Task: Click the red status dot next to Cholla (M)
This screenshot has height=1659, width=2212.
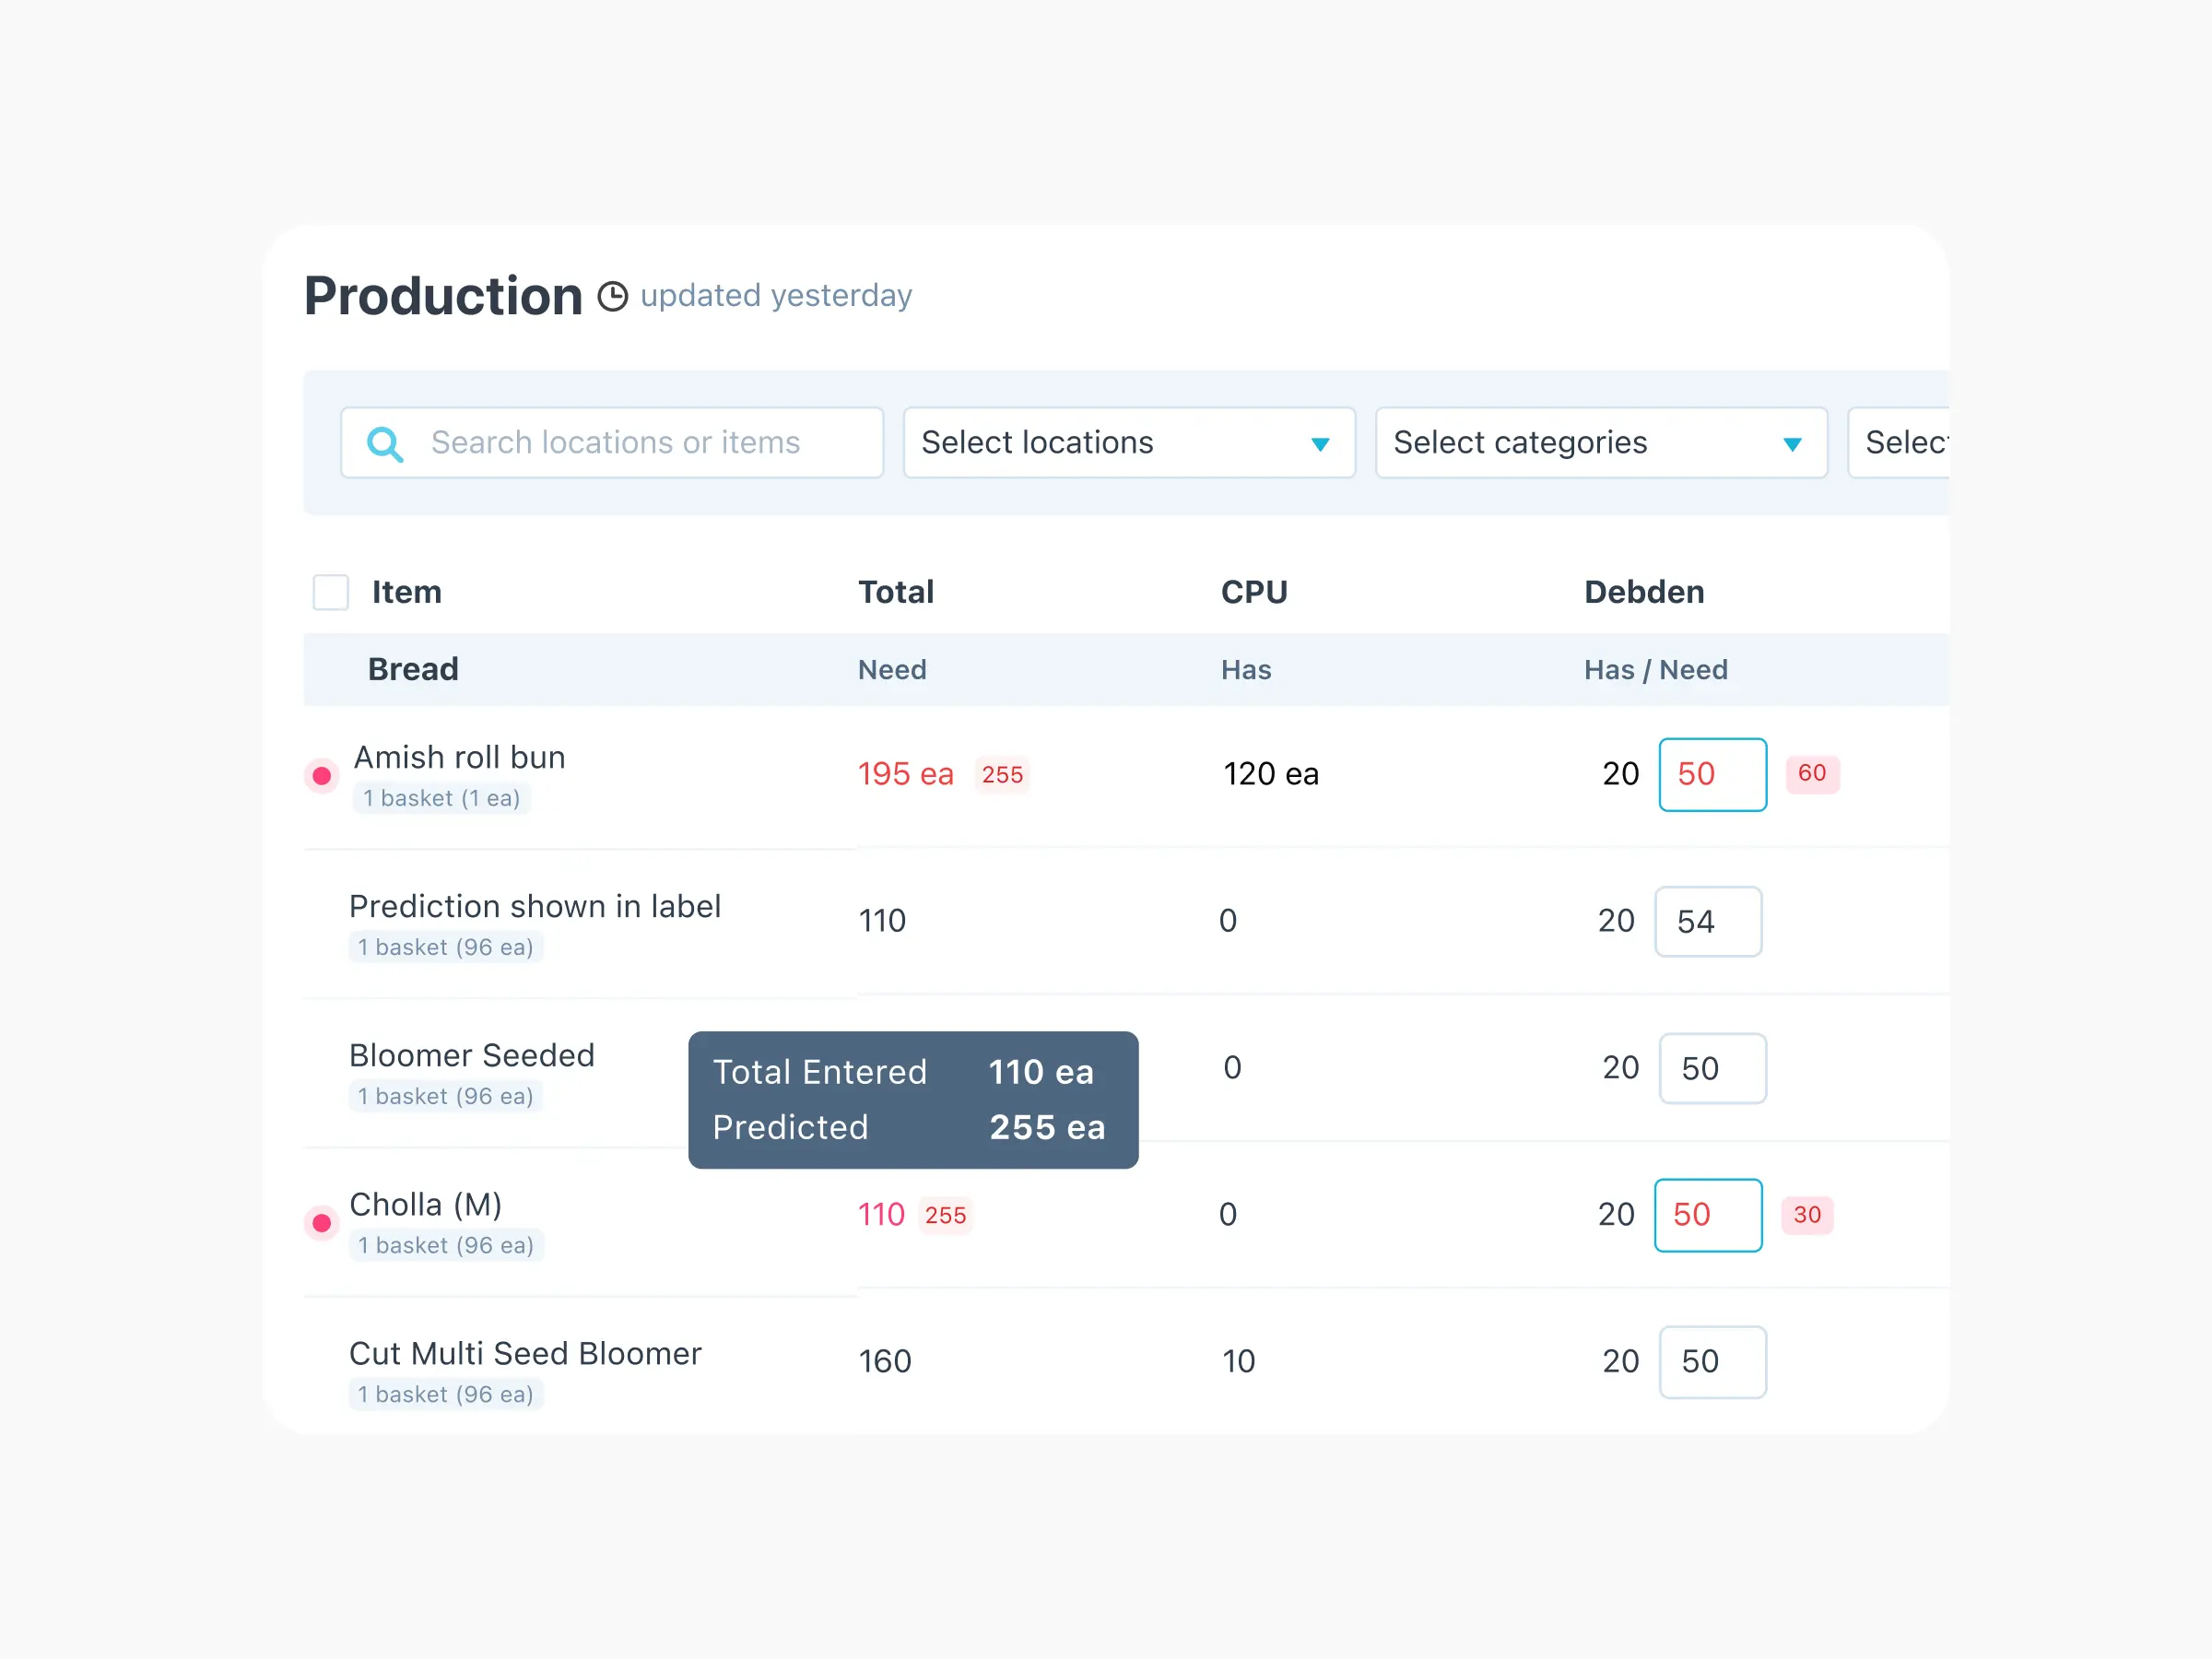Action: pos(323,1220)
